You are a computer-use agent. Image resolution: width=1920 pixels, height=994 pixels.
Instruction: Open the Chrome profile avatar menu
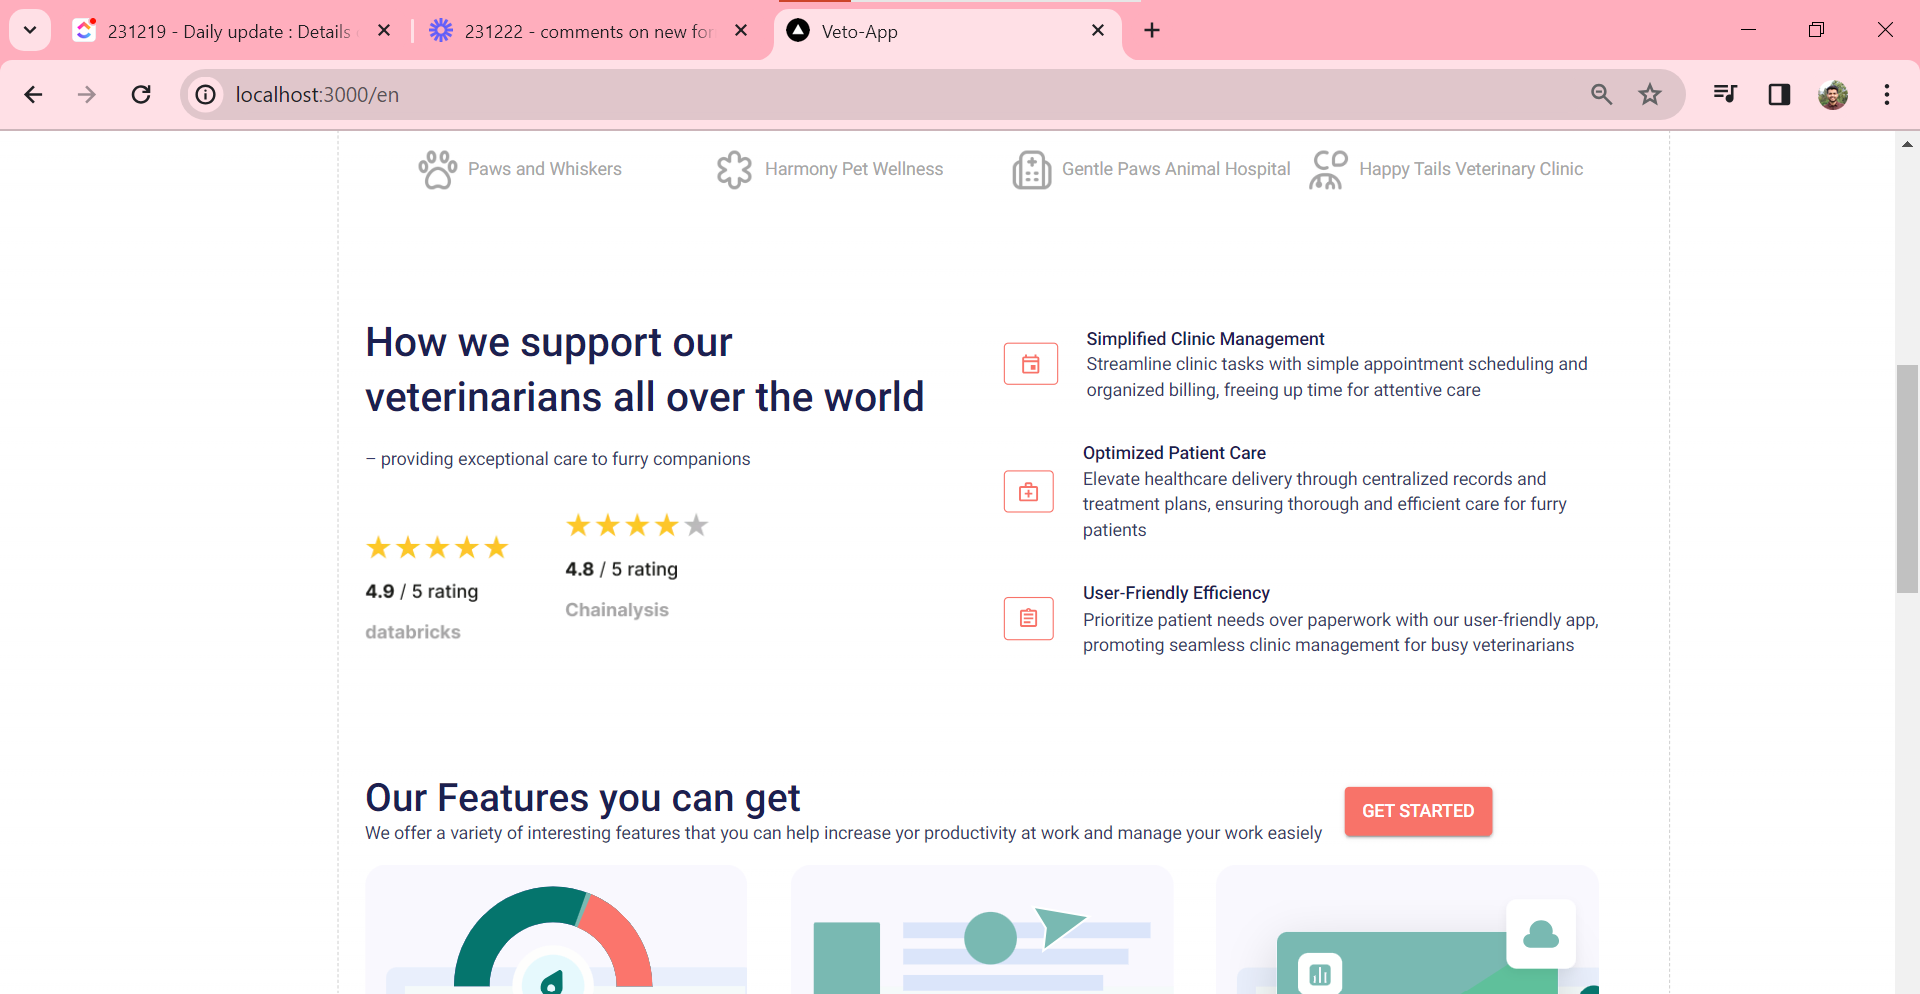[1832, 95]
